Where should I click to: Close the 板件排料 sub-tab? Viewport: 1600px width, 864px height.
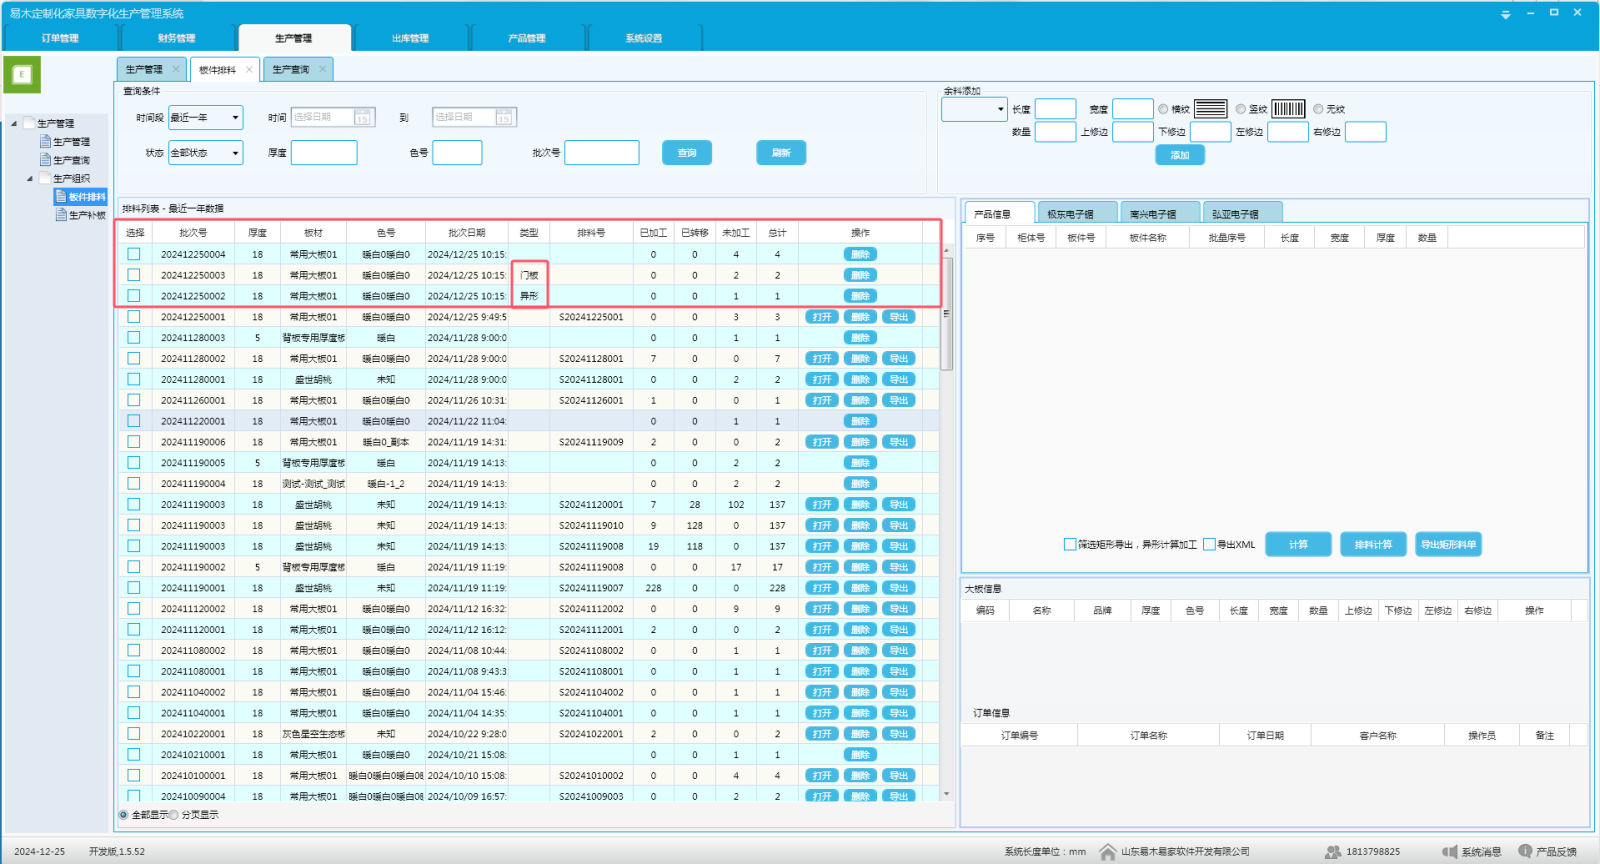pyautogui.click(x=249, y=69)
